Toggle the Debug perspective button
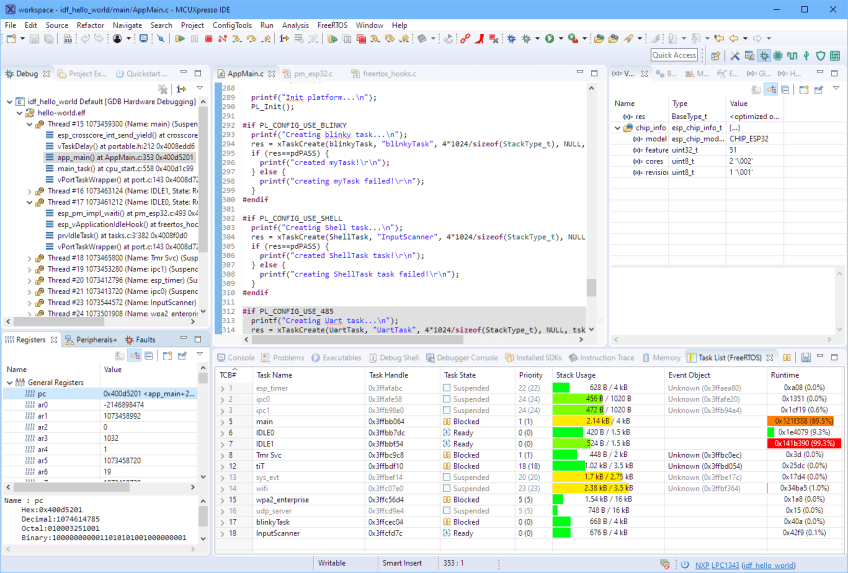The height and width of the screenshot is (573, 848). 764,55
